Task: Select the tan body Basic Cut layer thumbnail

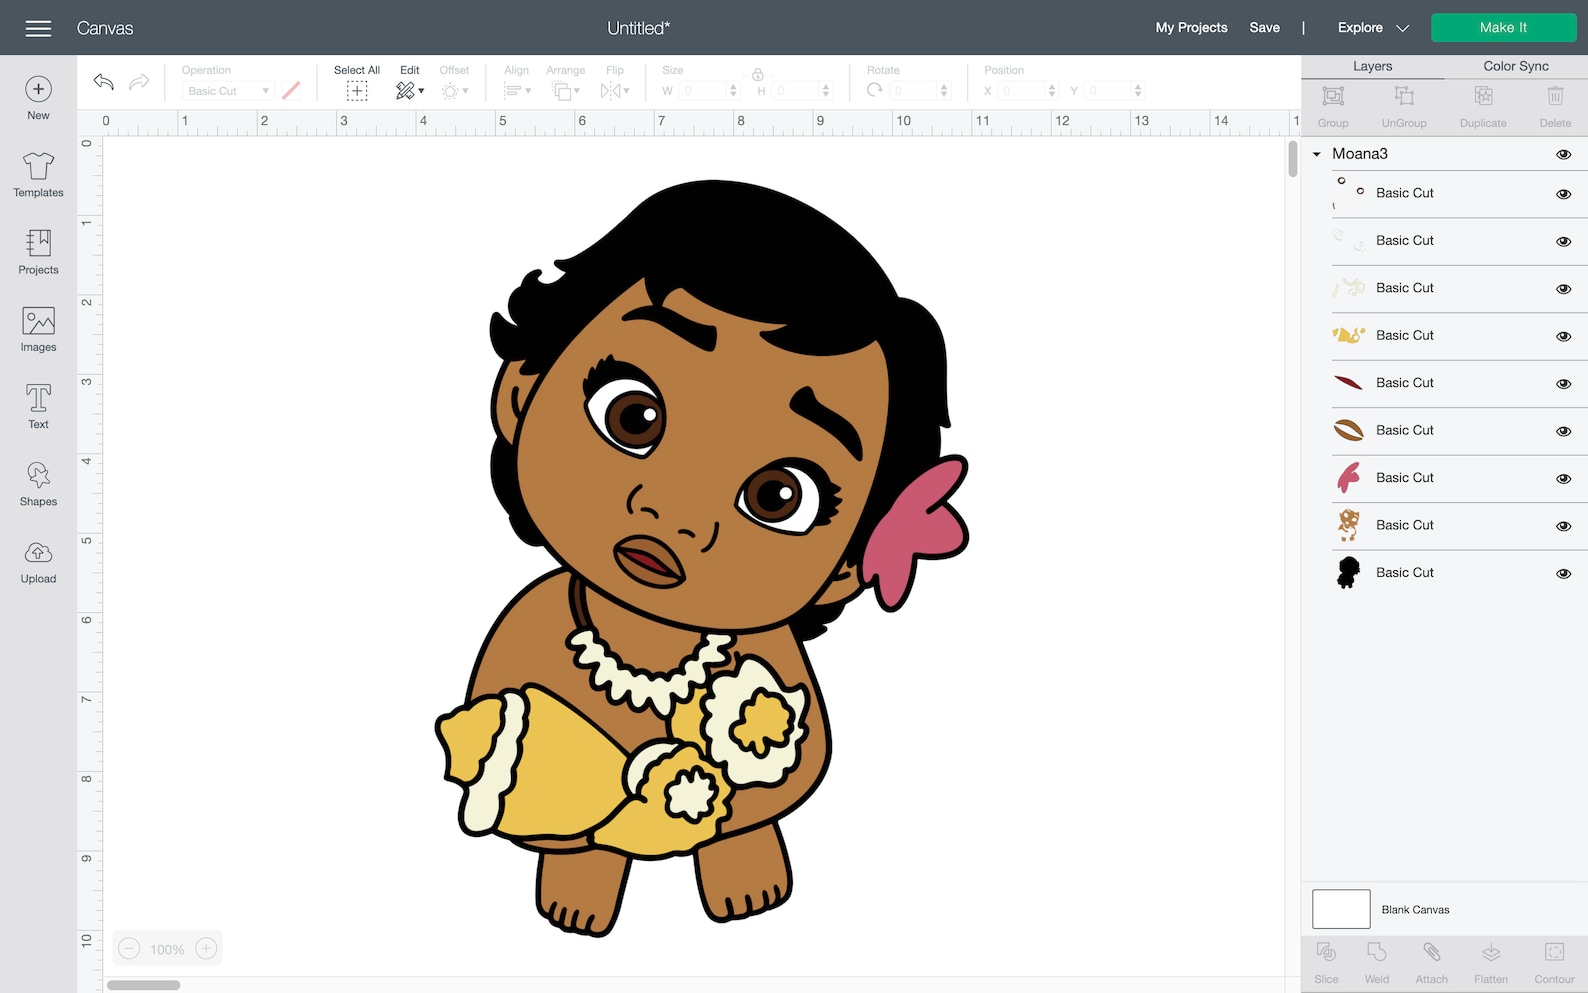Action: [1349, 525]
